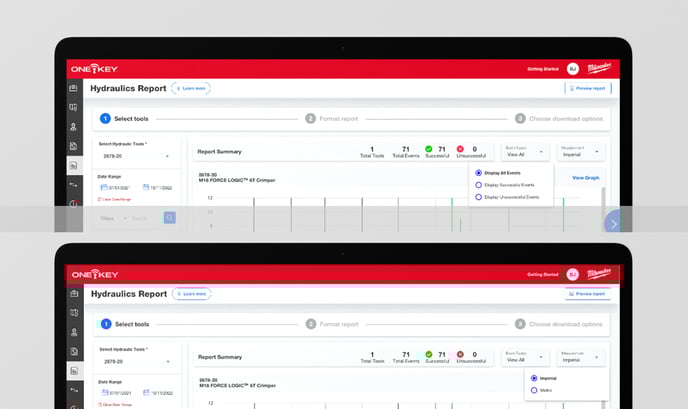The height and width of the screenshot is (409, 688).
Task: Select the highlighted report chart icon in bottom screen sidebar
Action: [74, 371]
